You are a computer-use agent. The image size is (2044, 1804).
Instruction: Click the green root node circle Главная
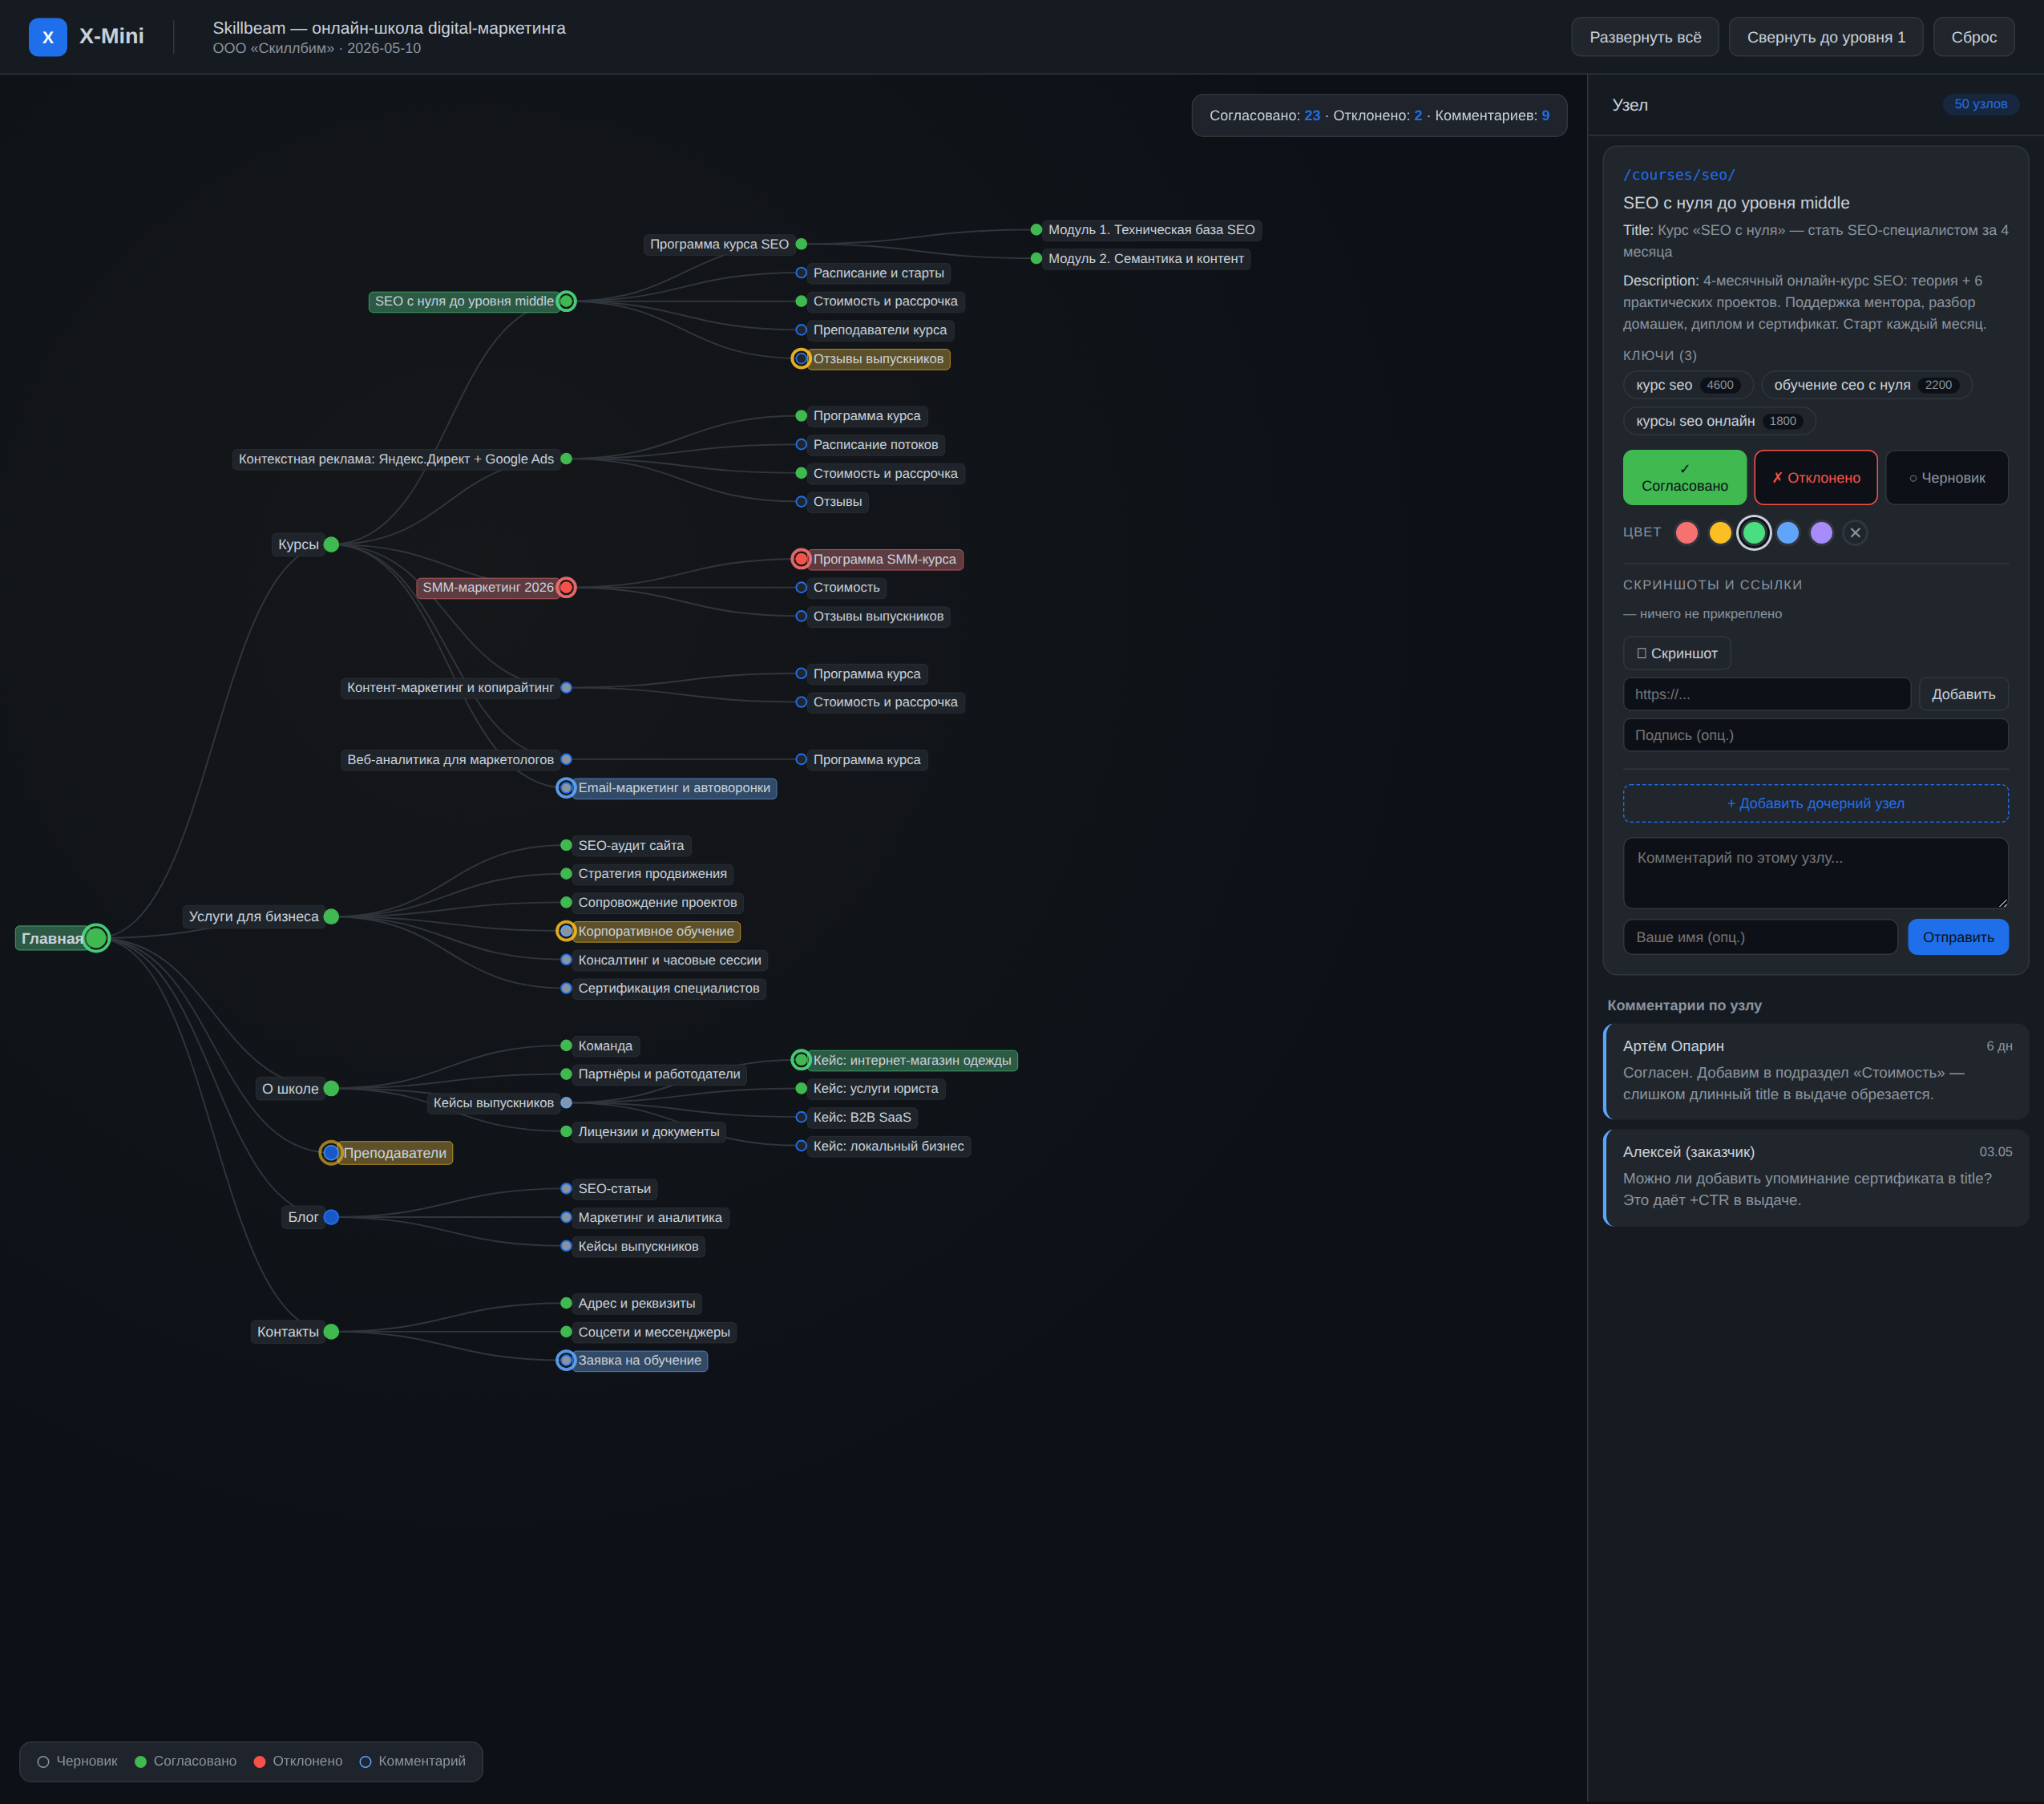96,938
